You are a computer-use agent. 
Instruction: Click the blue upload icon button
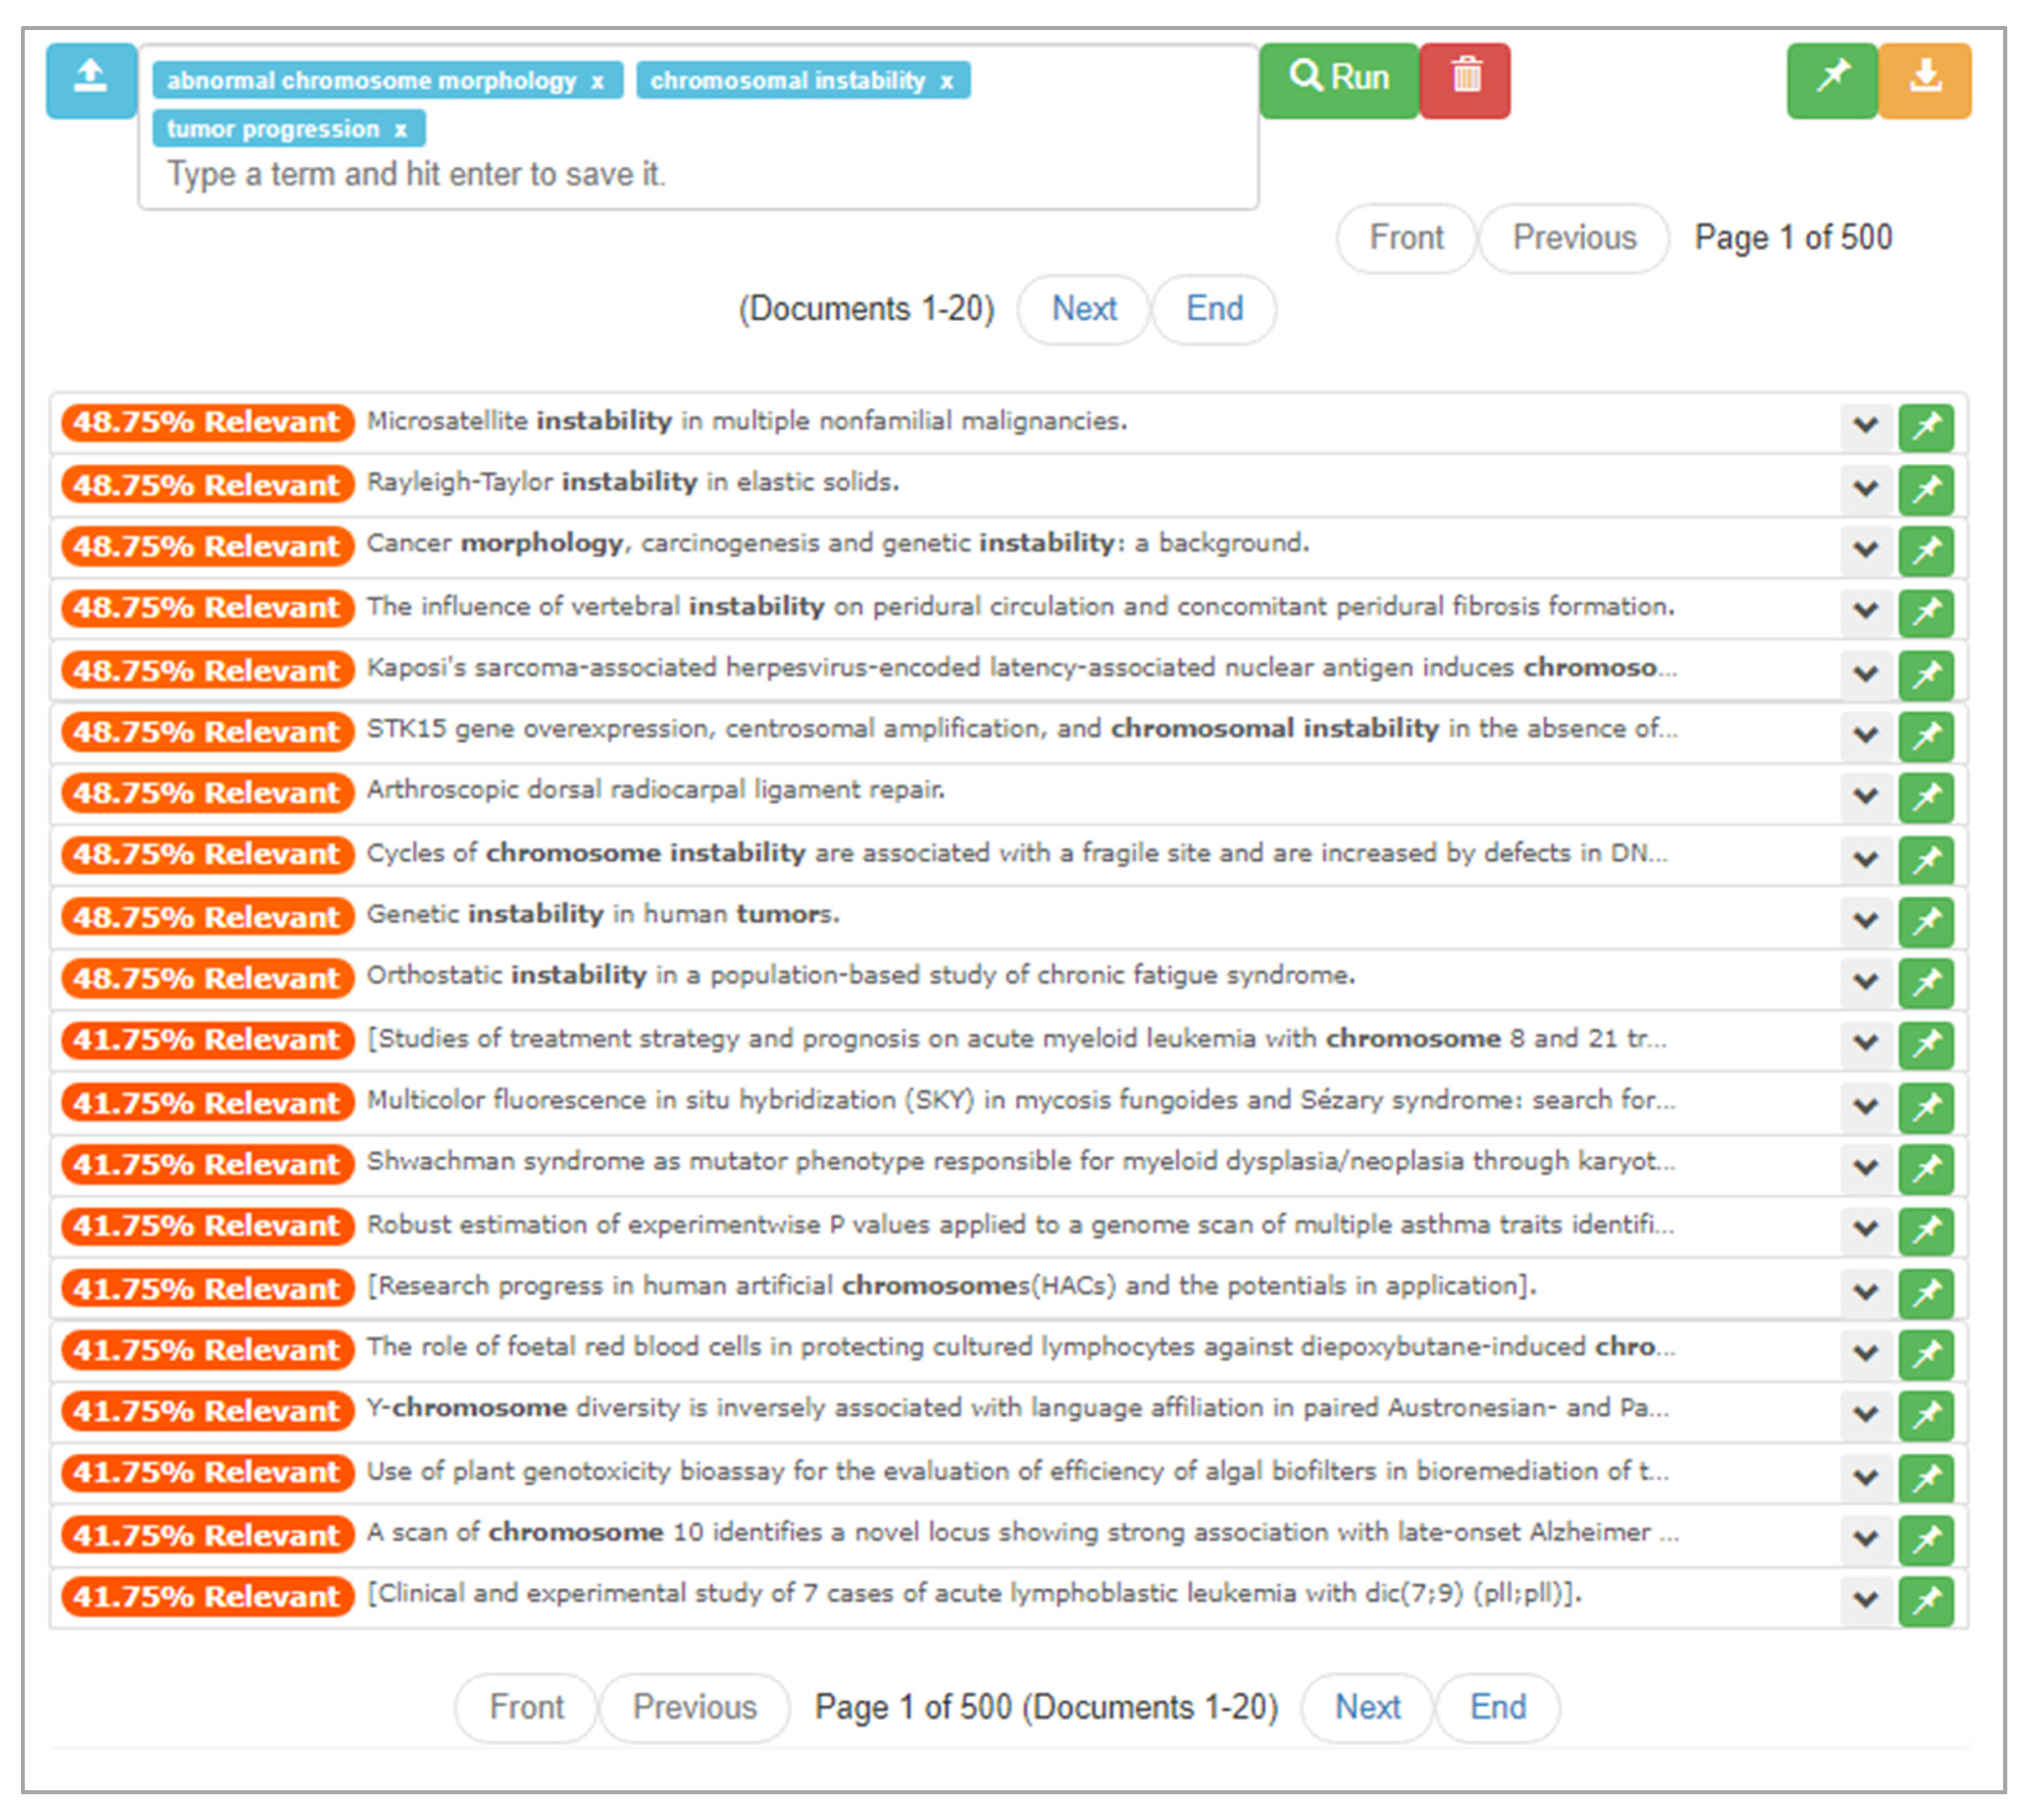click(91, 80)
